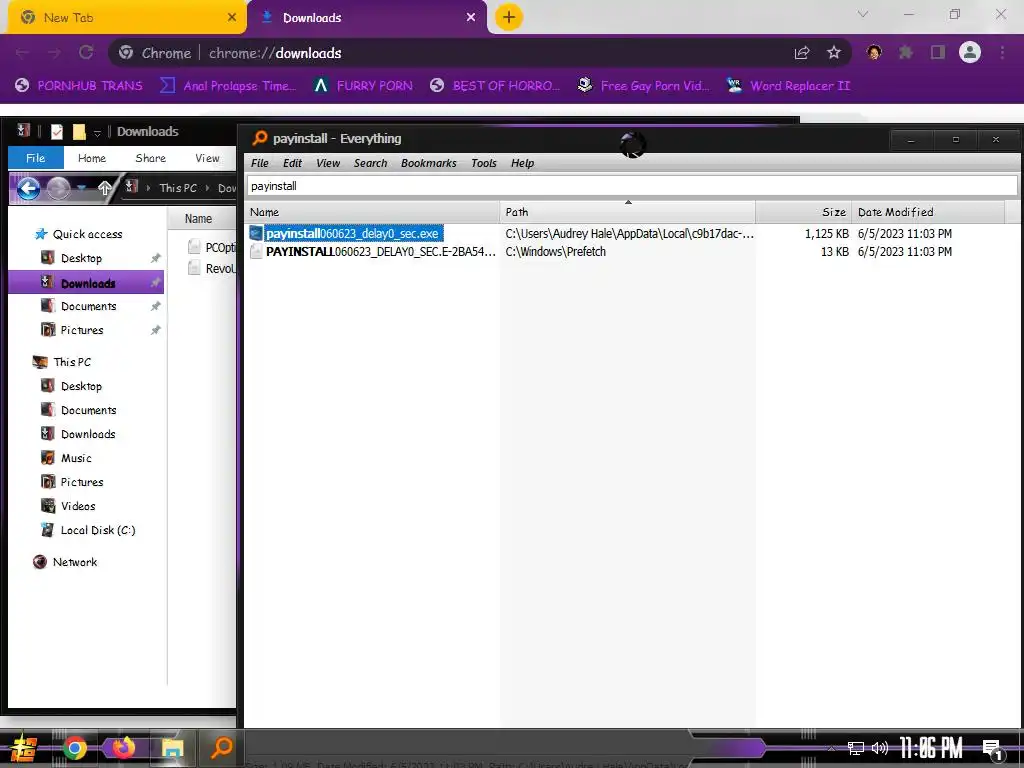Open Music folder under This PC
This screenshot has height=768, width=1024.
click(76, 458)
